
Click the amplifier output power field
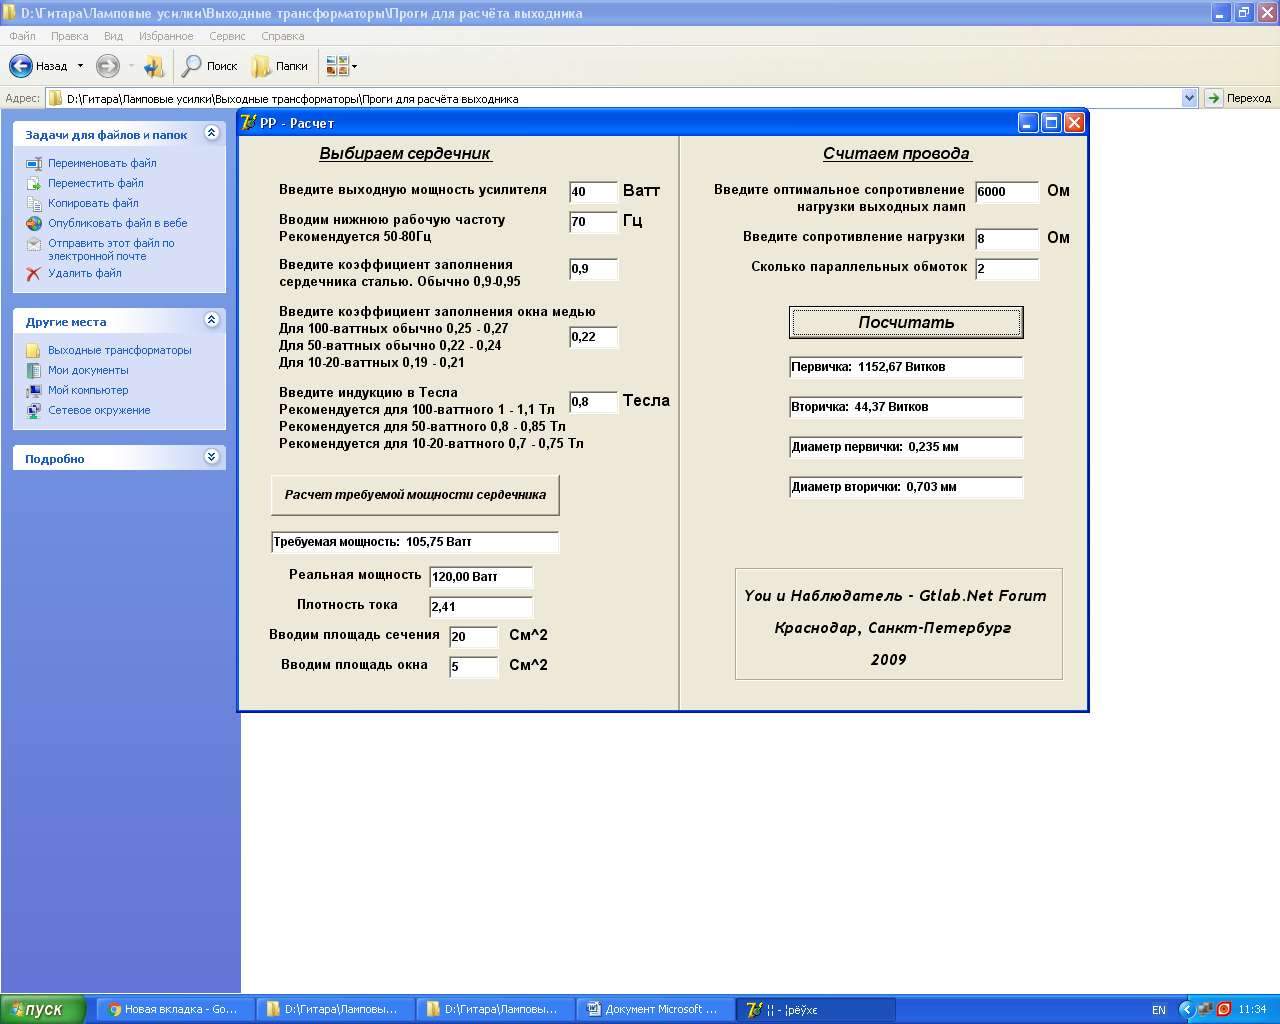[593, 192]
